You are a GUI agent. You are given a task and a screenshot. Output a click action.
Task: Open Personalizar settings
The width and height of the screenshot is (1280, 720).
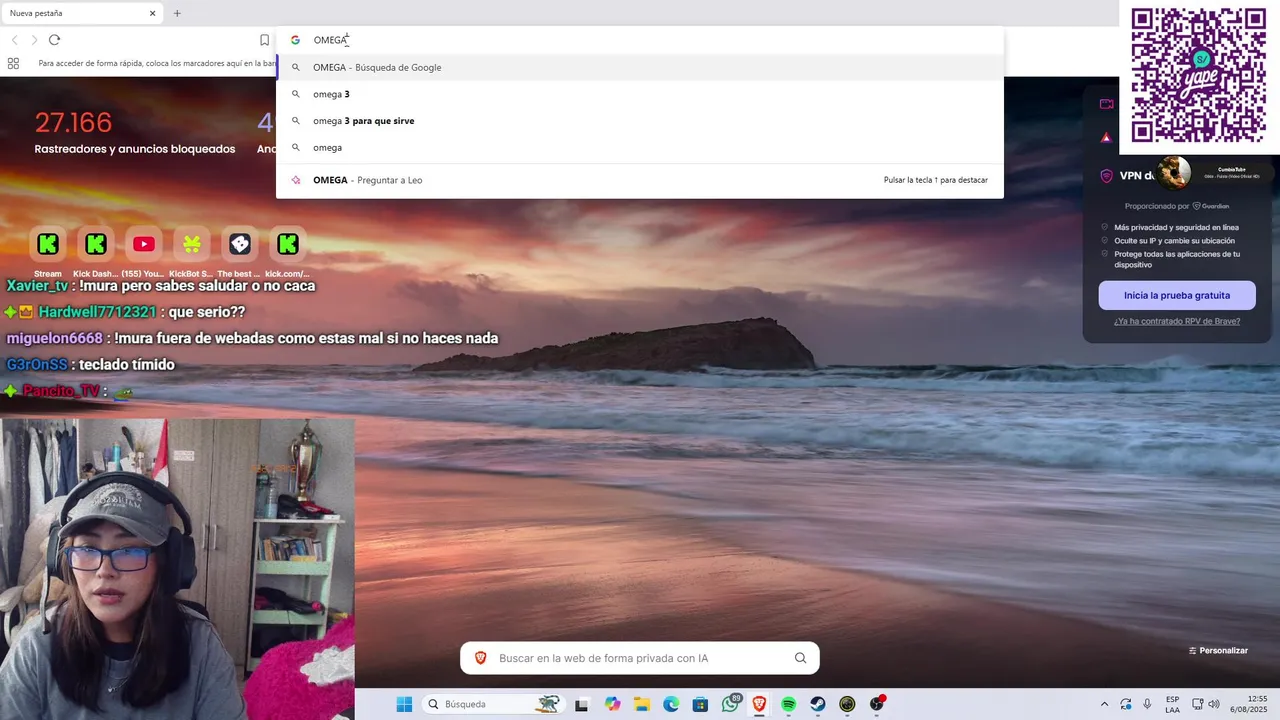[x=1218, y=651]
